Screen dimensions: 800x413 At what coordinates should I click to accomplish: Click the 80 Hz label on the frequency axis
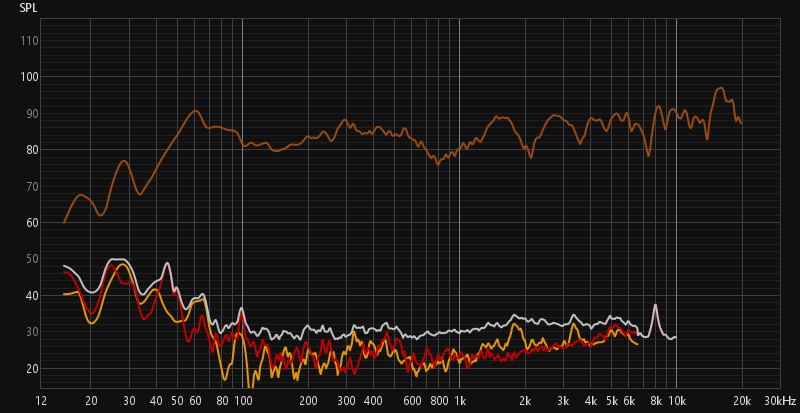coord(222,400)
